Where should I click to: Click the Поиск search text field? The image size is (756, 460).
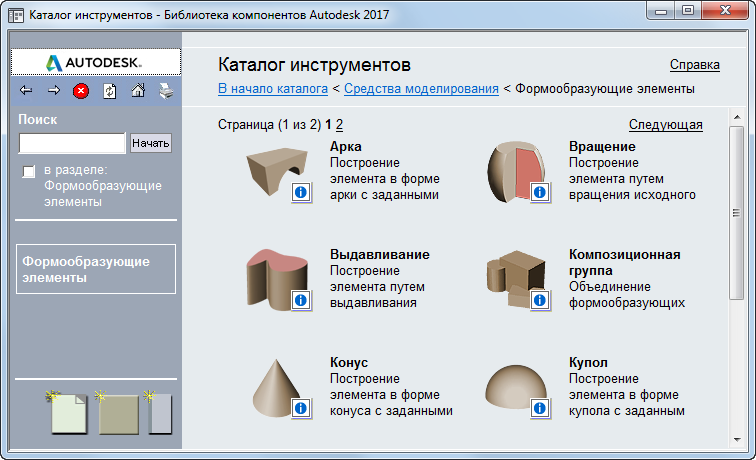[x=72, y=143]
